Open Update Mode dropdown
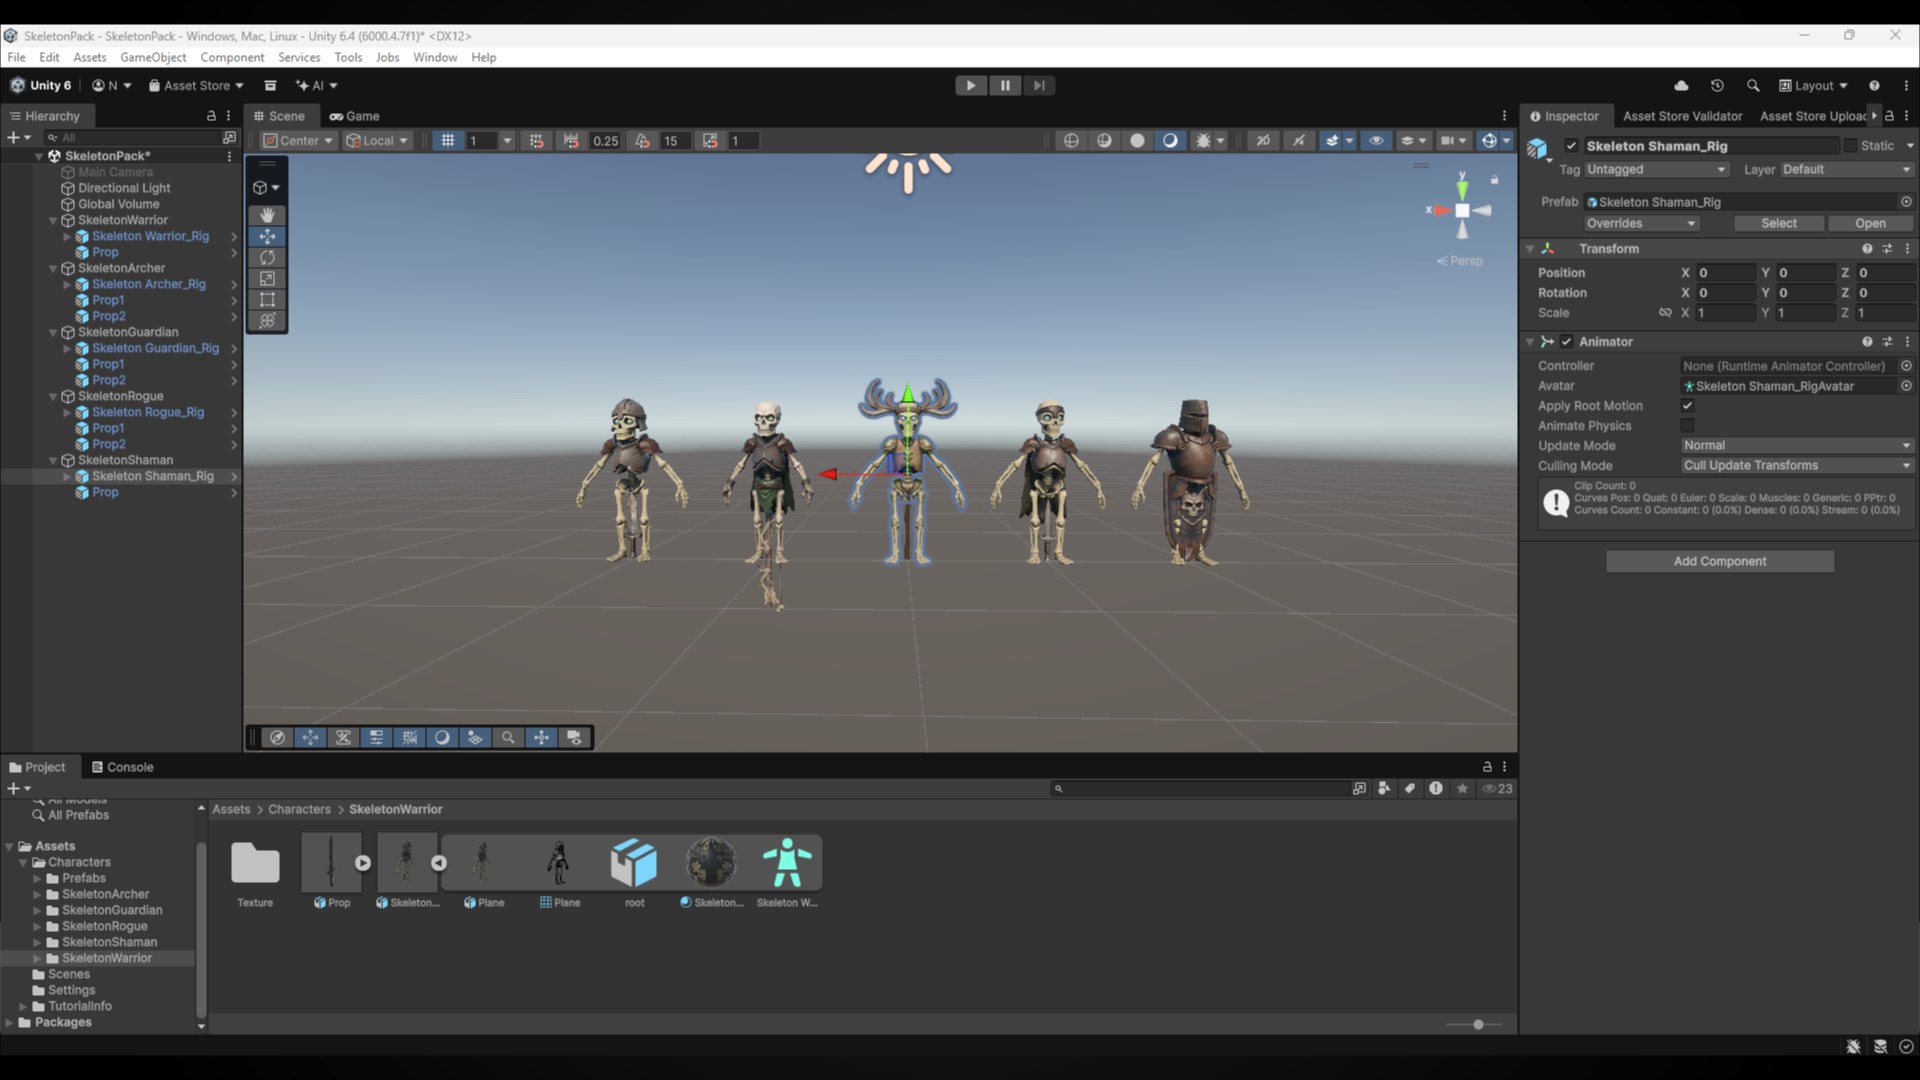The image size is (1920, 1080). pos(1796,446)
